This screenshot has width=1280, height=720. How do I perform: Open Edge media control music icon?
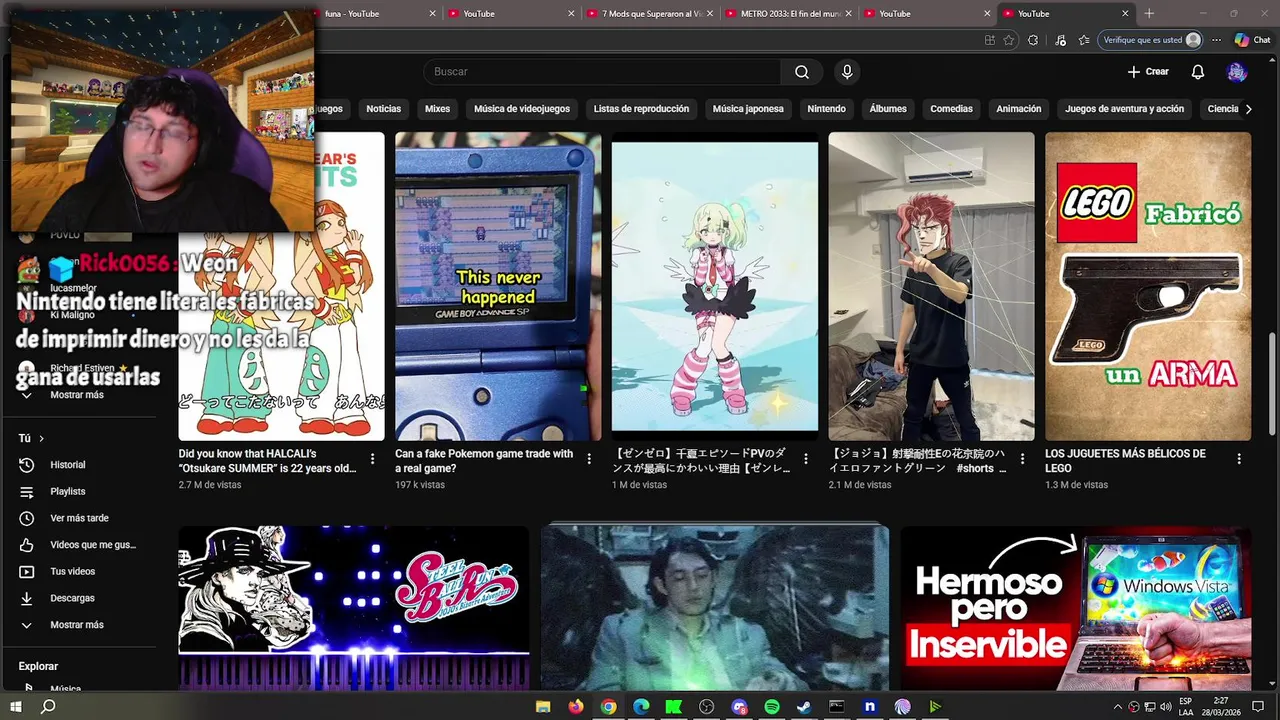[1059, 40]
